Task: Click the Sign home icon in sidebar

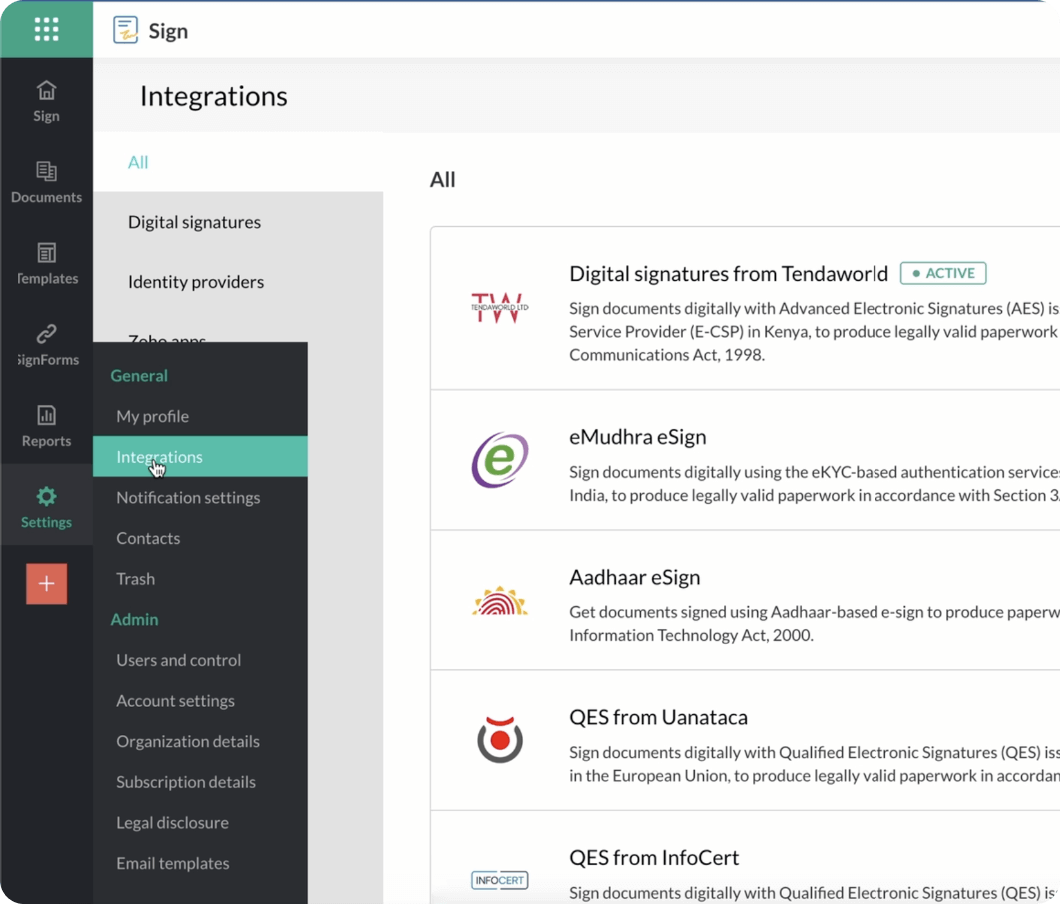Action: click(46, 91)
